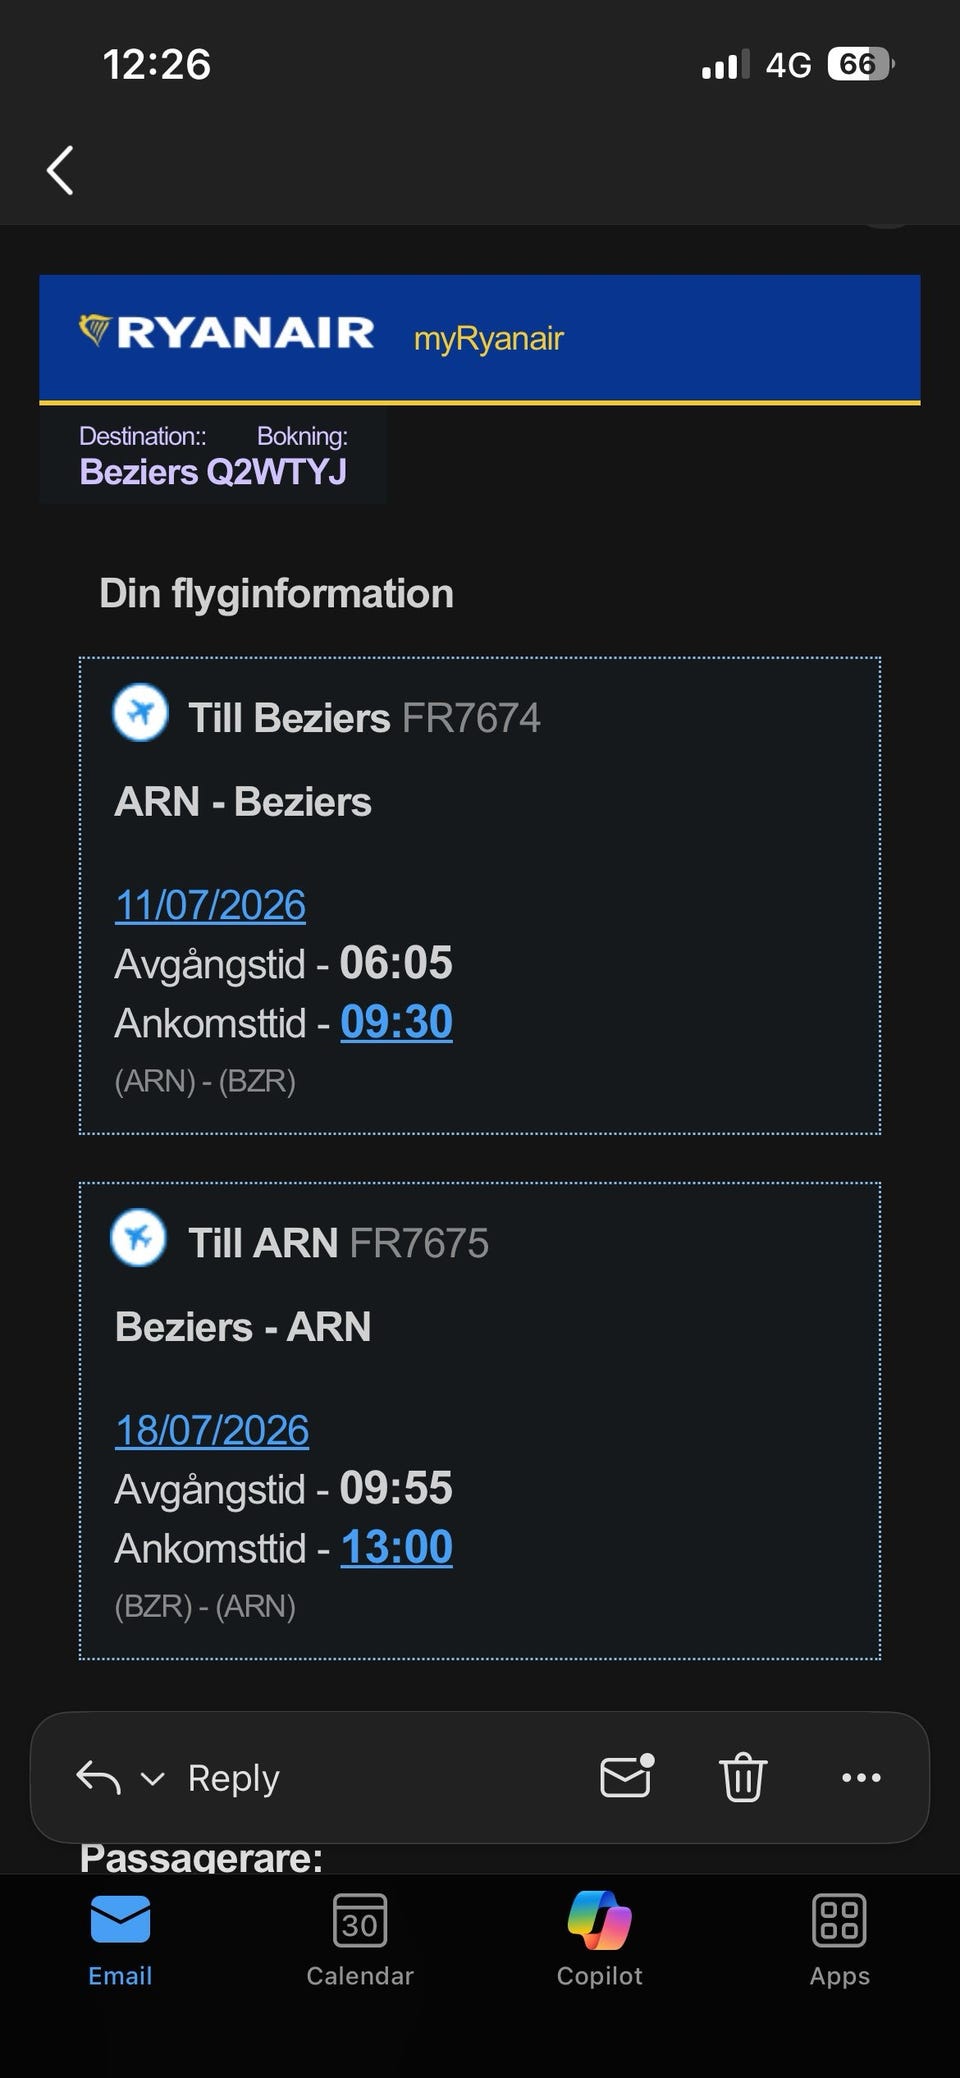Tap the 18/07/2026 return date link

[212, 1430]
